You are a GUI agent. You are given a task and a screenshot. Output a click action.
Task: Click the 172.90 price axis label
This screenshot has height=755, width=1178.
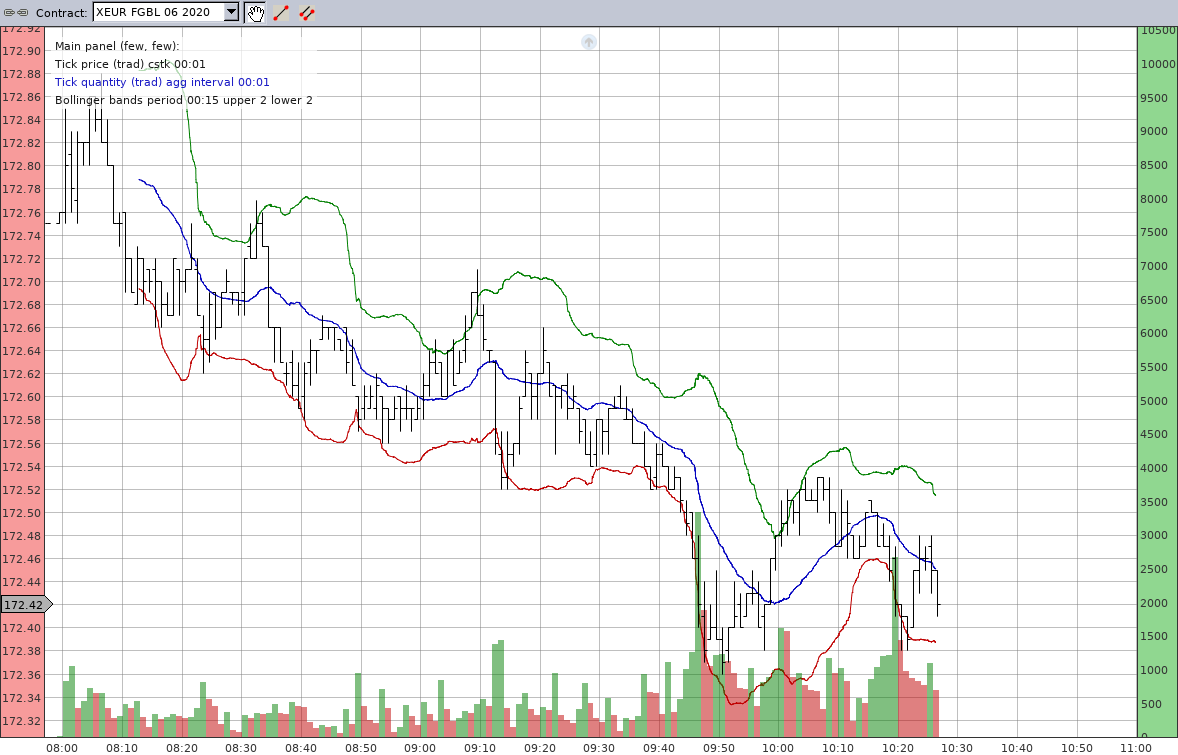click(22, 51)
